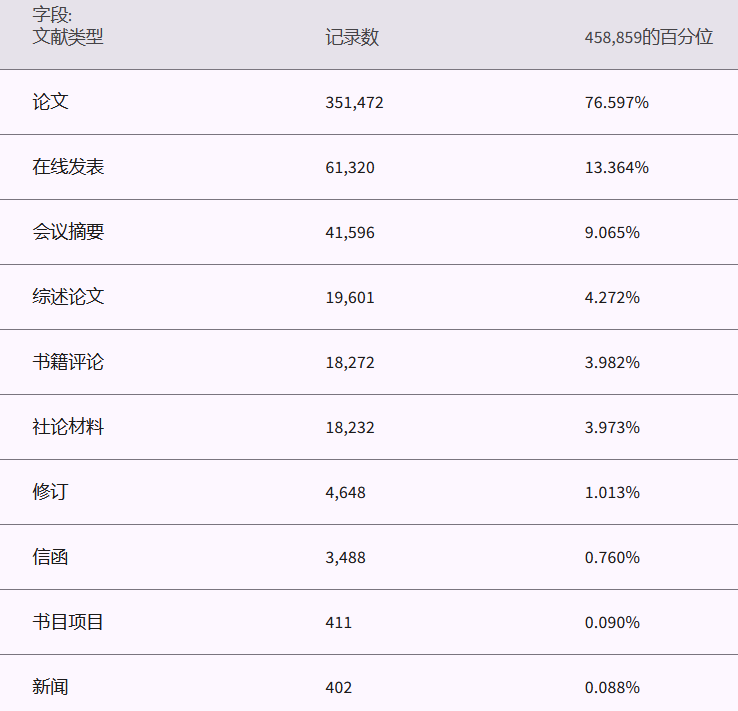Click the 4.272% percentage cell

point(612,297)
